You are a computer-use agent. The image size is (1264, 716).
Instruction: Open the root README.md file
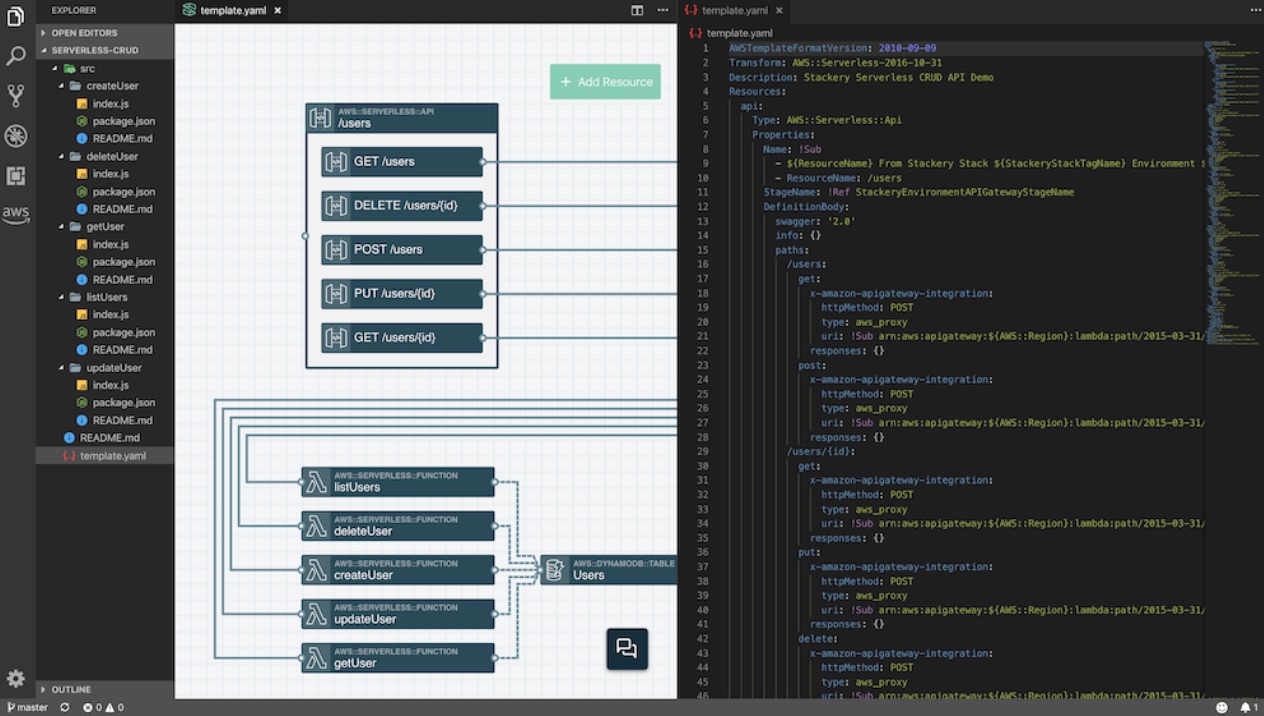(105, 437)
